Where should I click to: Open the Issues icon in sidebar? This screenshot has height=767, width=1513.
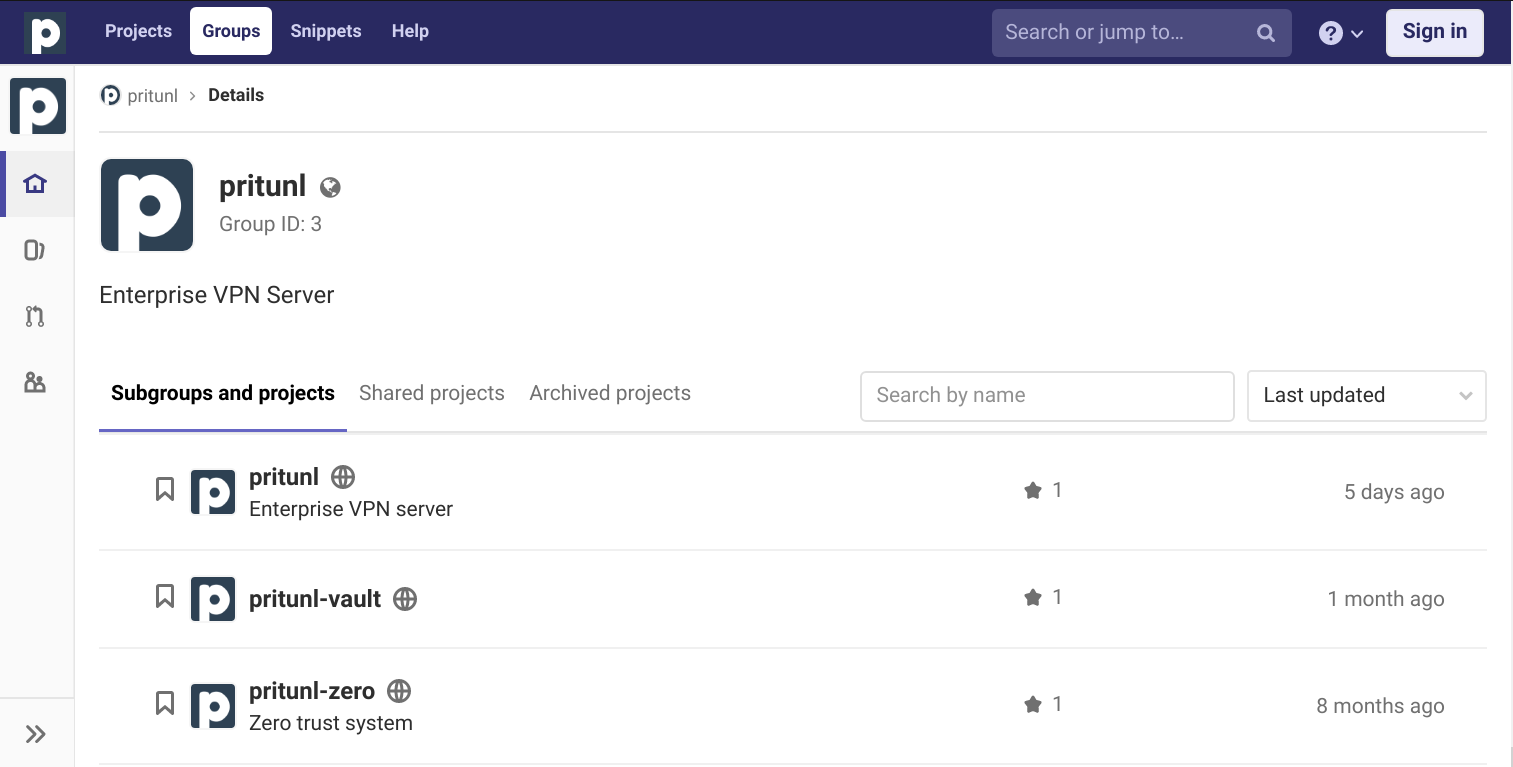(35, 250)
